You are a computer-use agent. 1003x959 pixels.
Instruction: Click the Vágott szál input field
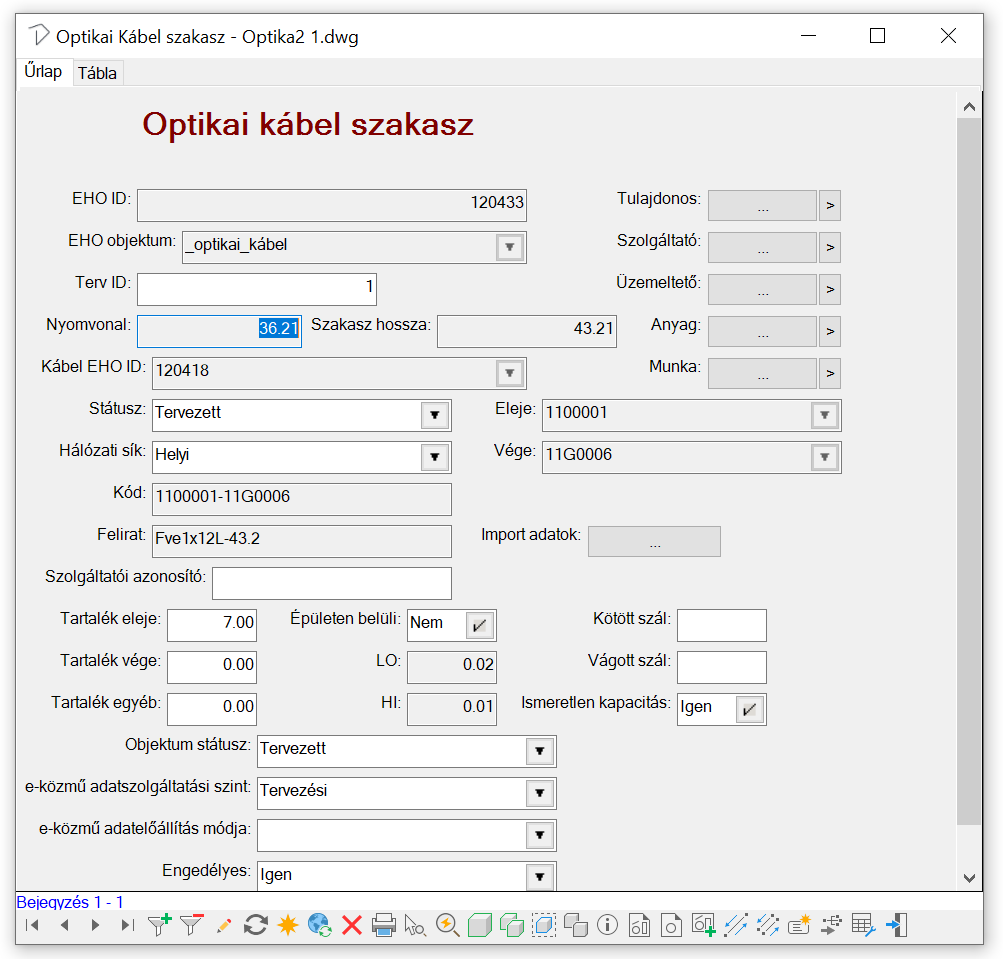pos(722,667)
